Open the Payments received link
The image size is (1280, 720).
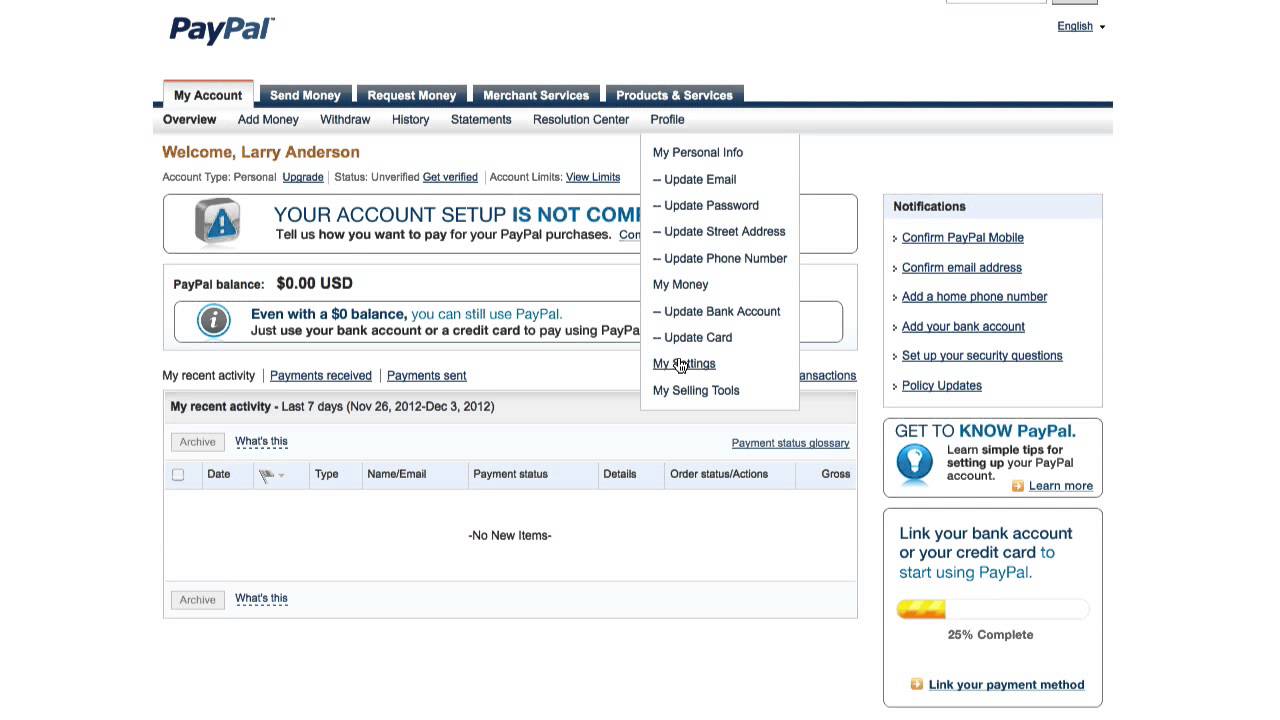coord(321,375)
